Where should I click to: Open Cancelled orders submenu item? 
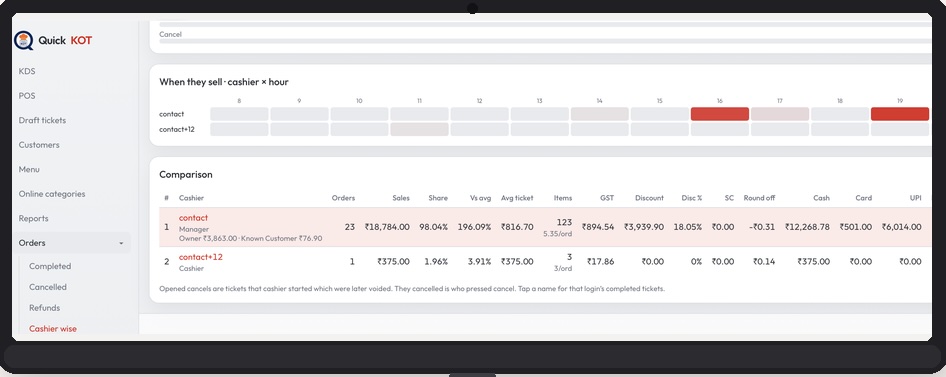[48, 287]
